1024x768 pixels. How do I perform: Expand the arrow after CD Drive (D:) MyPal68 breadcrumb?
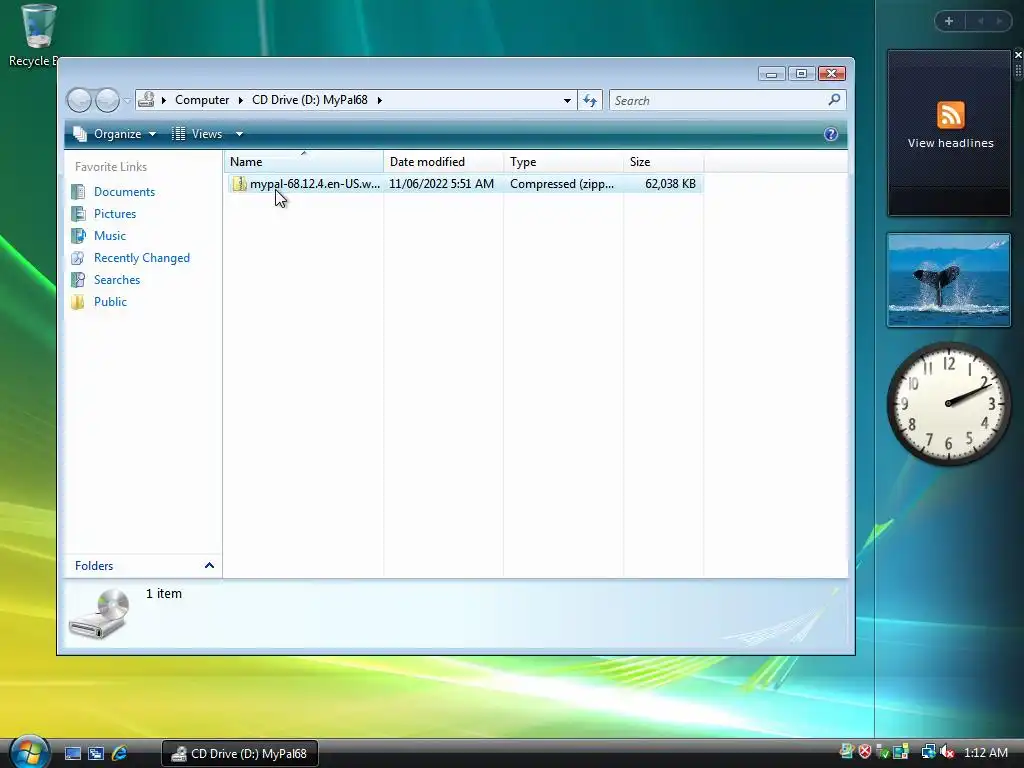pos(379,100)
